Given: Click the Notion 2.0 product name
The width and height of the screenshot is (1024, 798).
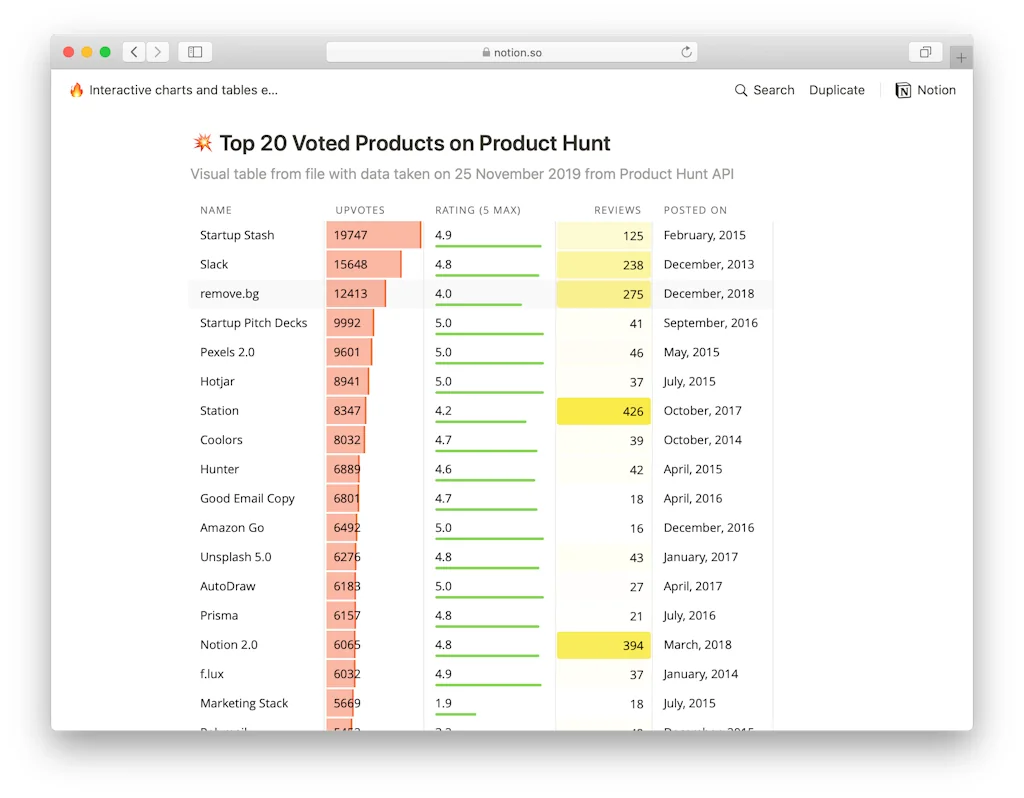Looking at the screenshot, I should (228, 645).
